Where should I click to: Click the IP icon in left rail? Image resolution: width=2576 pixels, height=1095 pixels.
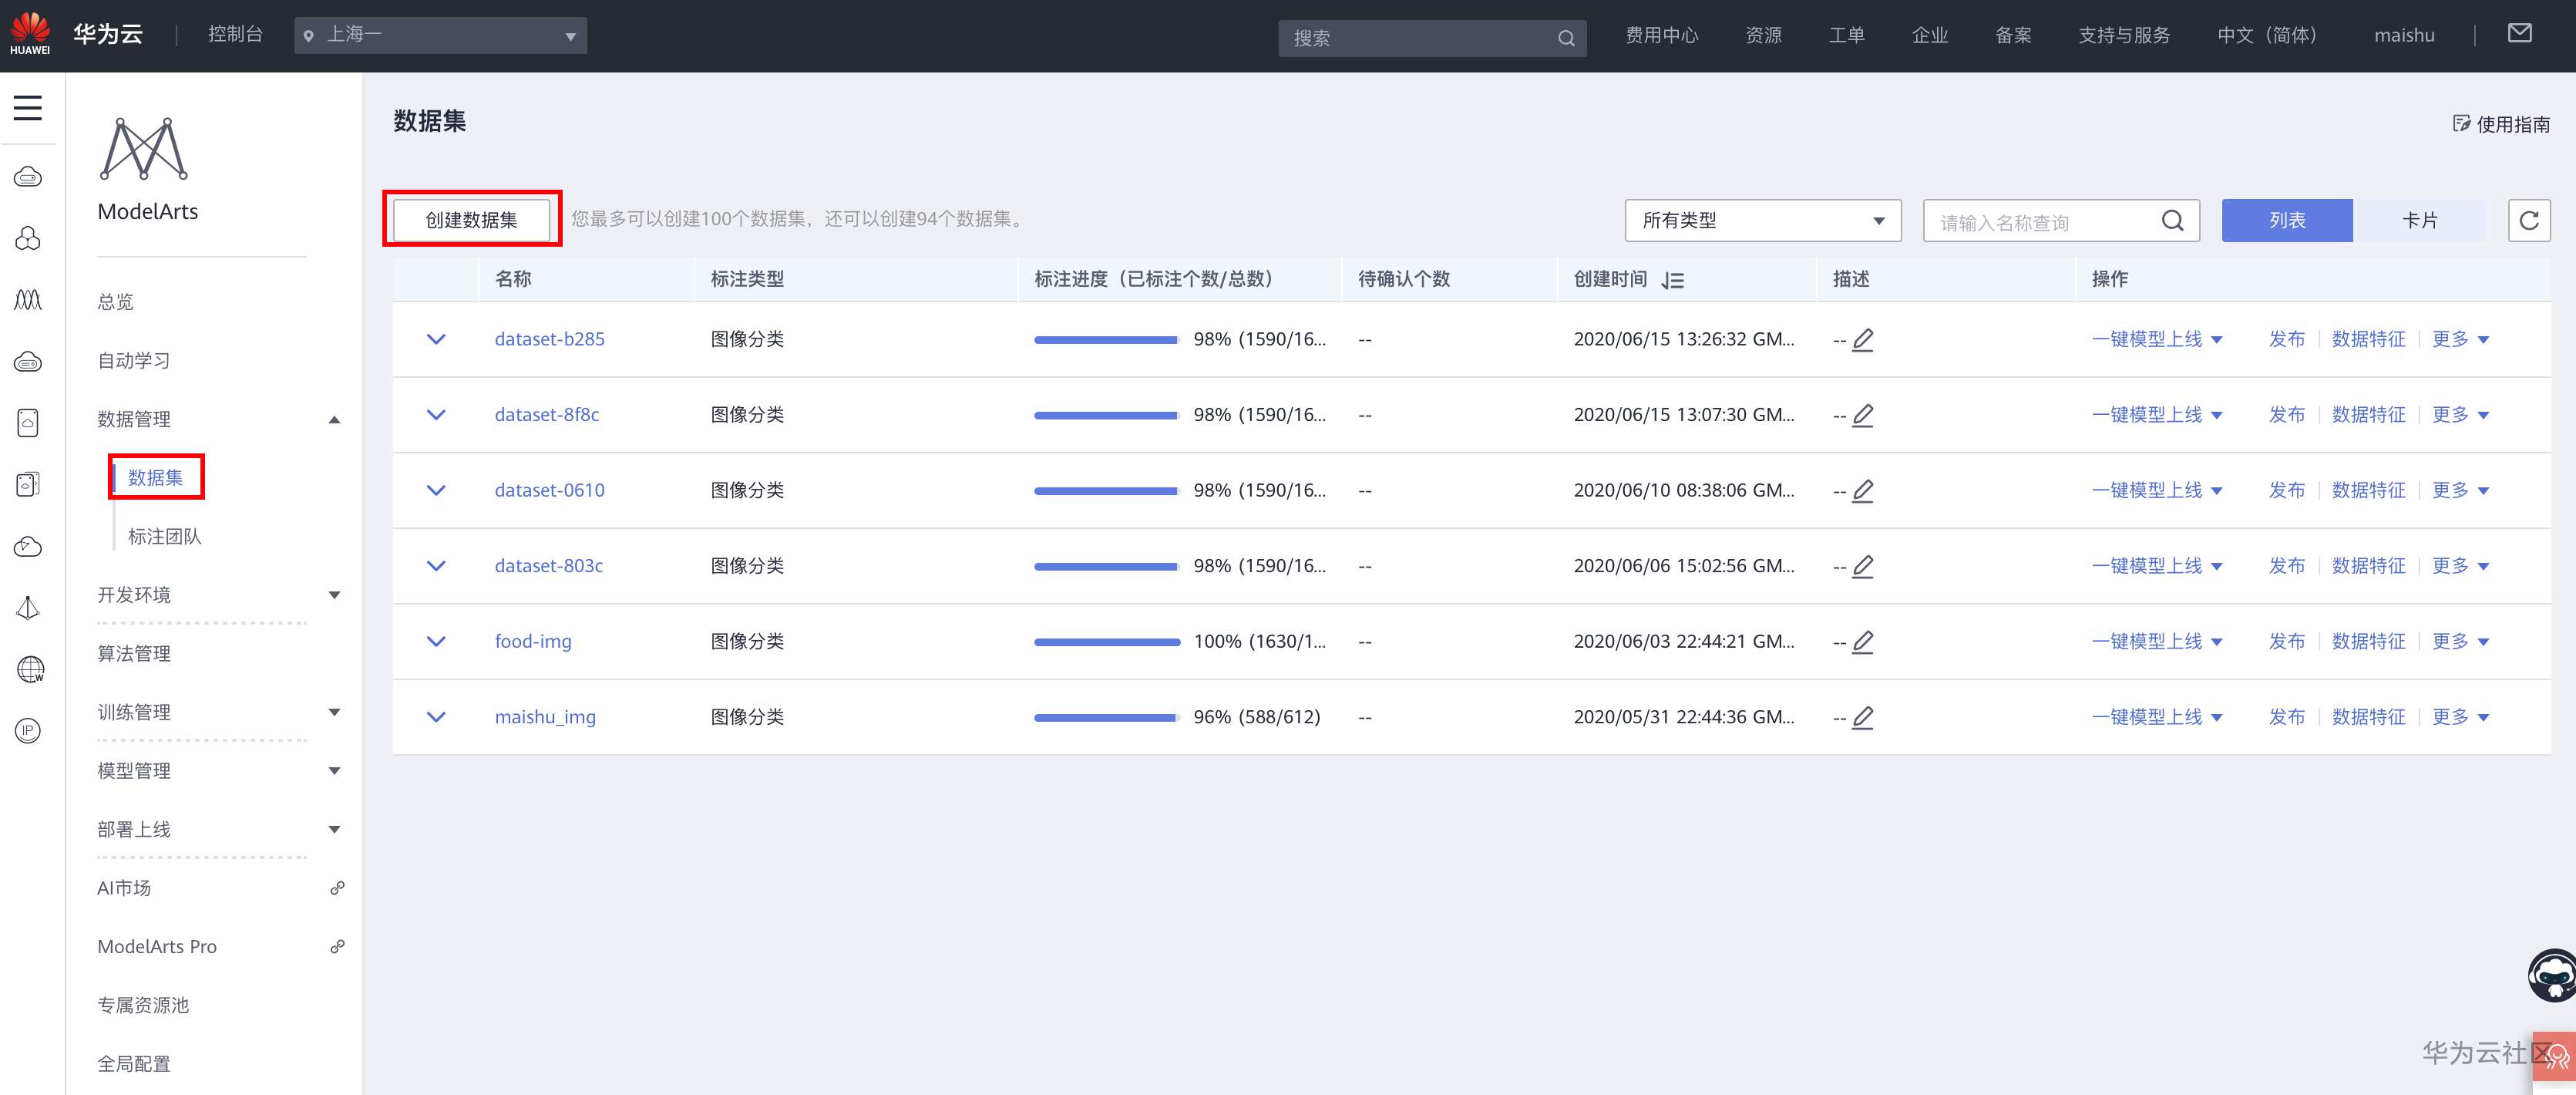pyautogui.click(x=28, y=731)
